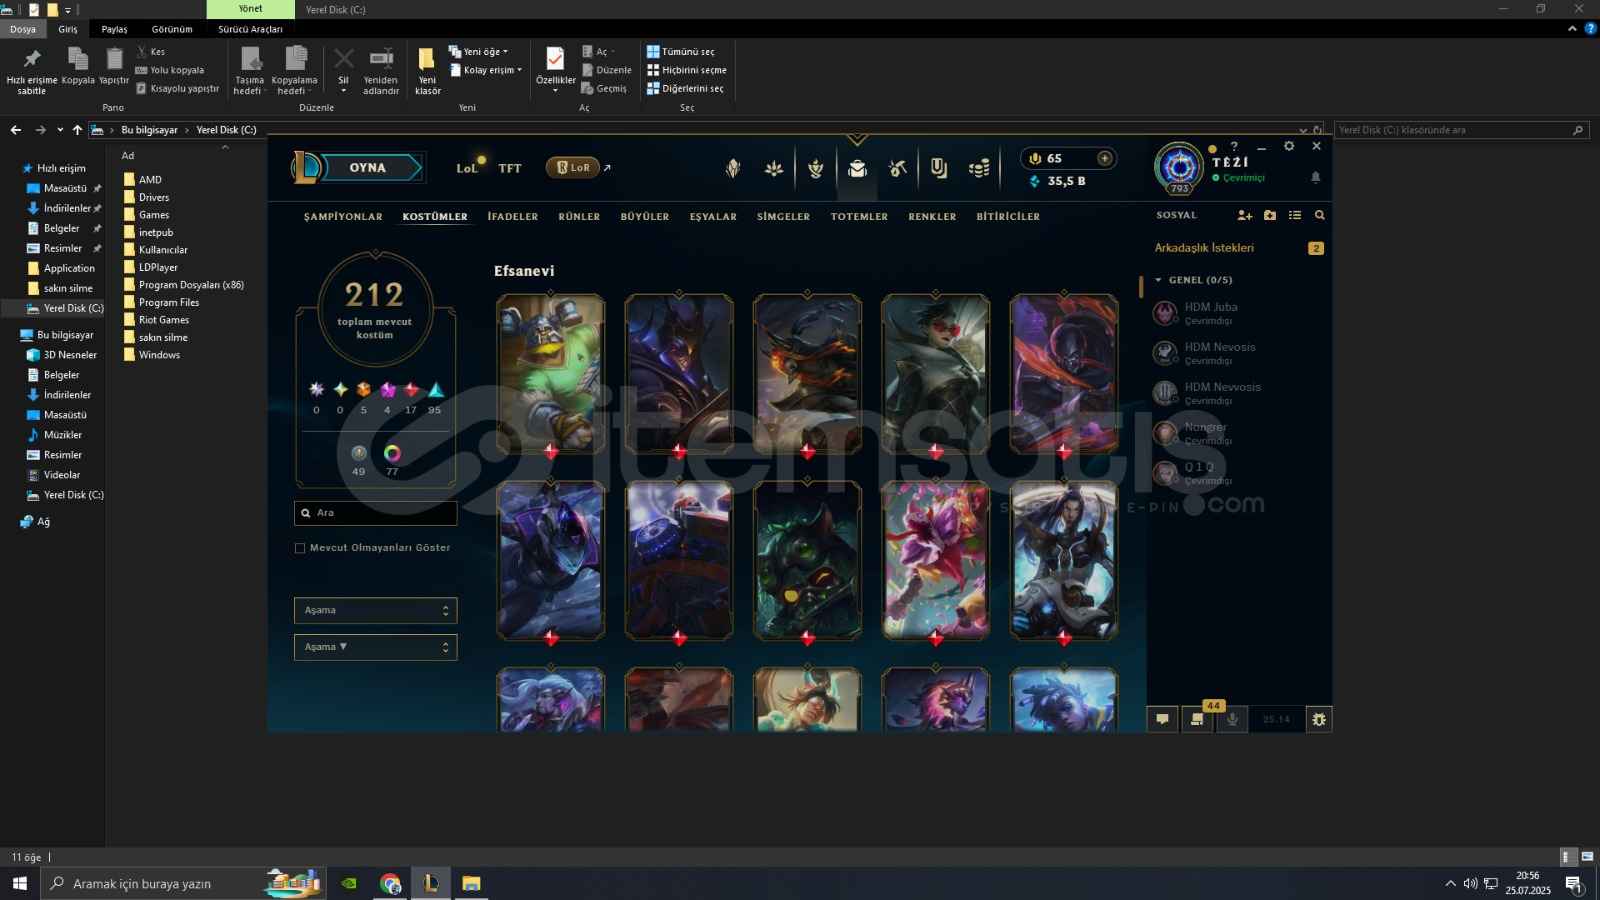The height and width of the screenshot is (900, 1600).
Task: Click the LoR external link arrow icon
Action: coord(607,167)
